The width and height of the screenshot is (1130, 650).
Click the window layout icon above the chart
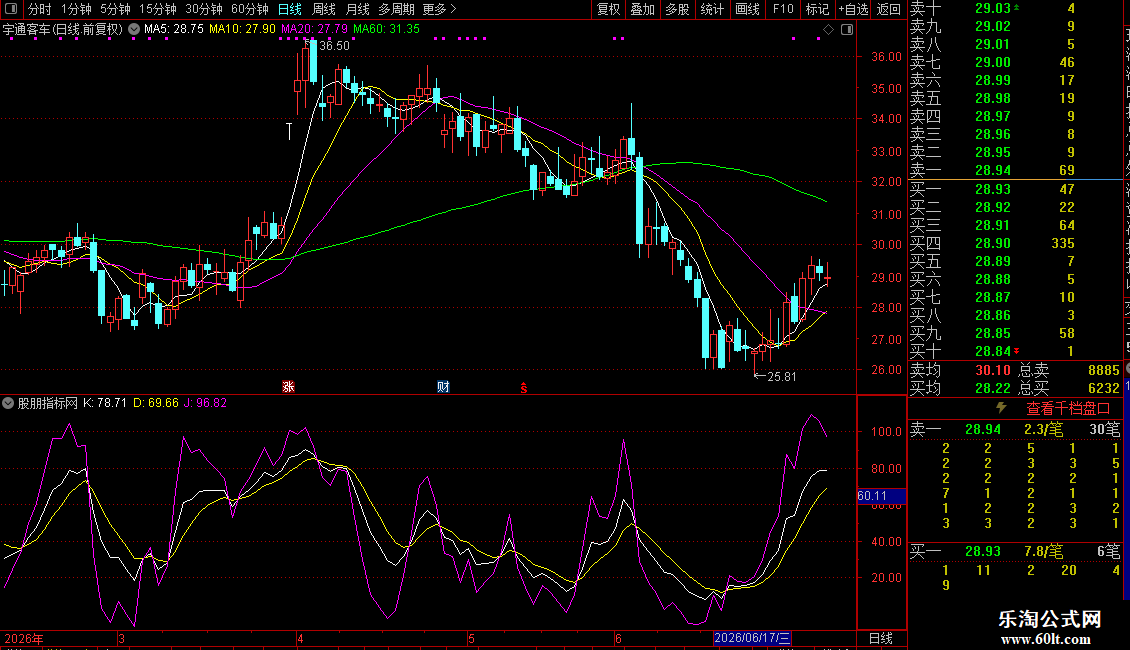pyautogui.click(x=848, y=30)
